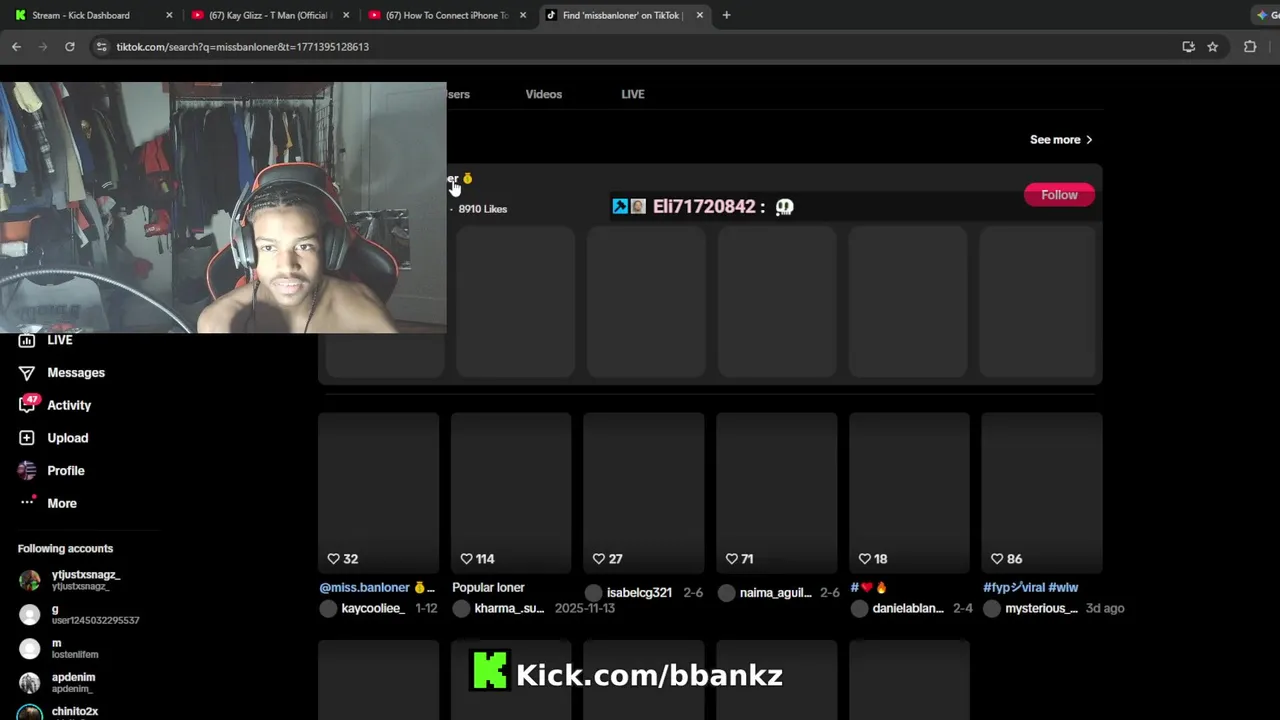Open lostenlifem in Following accounts

click(x=58, y=648)
